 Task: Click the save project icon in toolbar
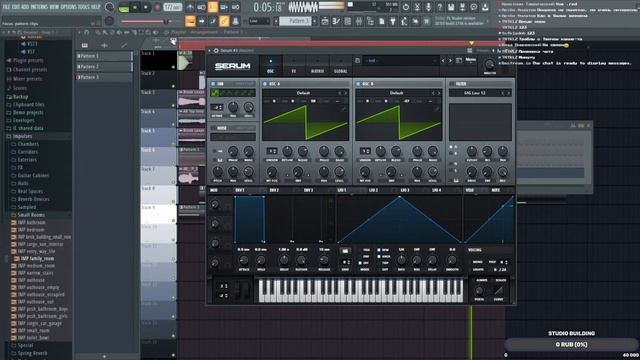click(451, 7)
